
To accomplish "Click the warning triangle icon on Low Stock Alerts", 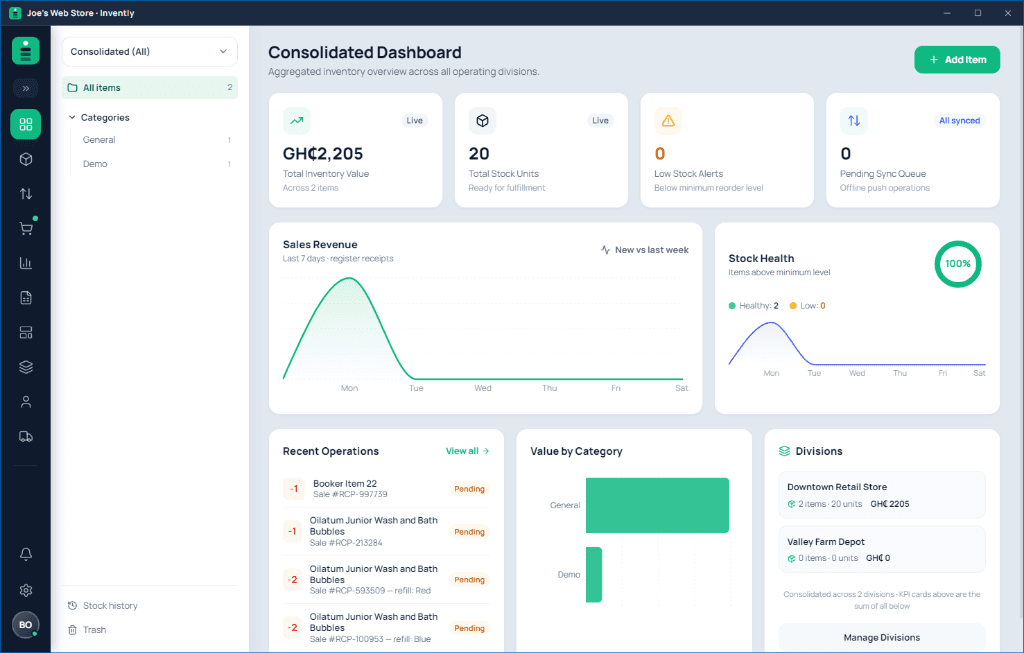I will click(x=668, y=121).
